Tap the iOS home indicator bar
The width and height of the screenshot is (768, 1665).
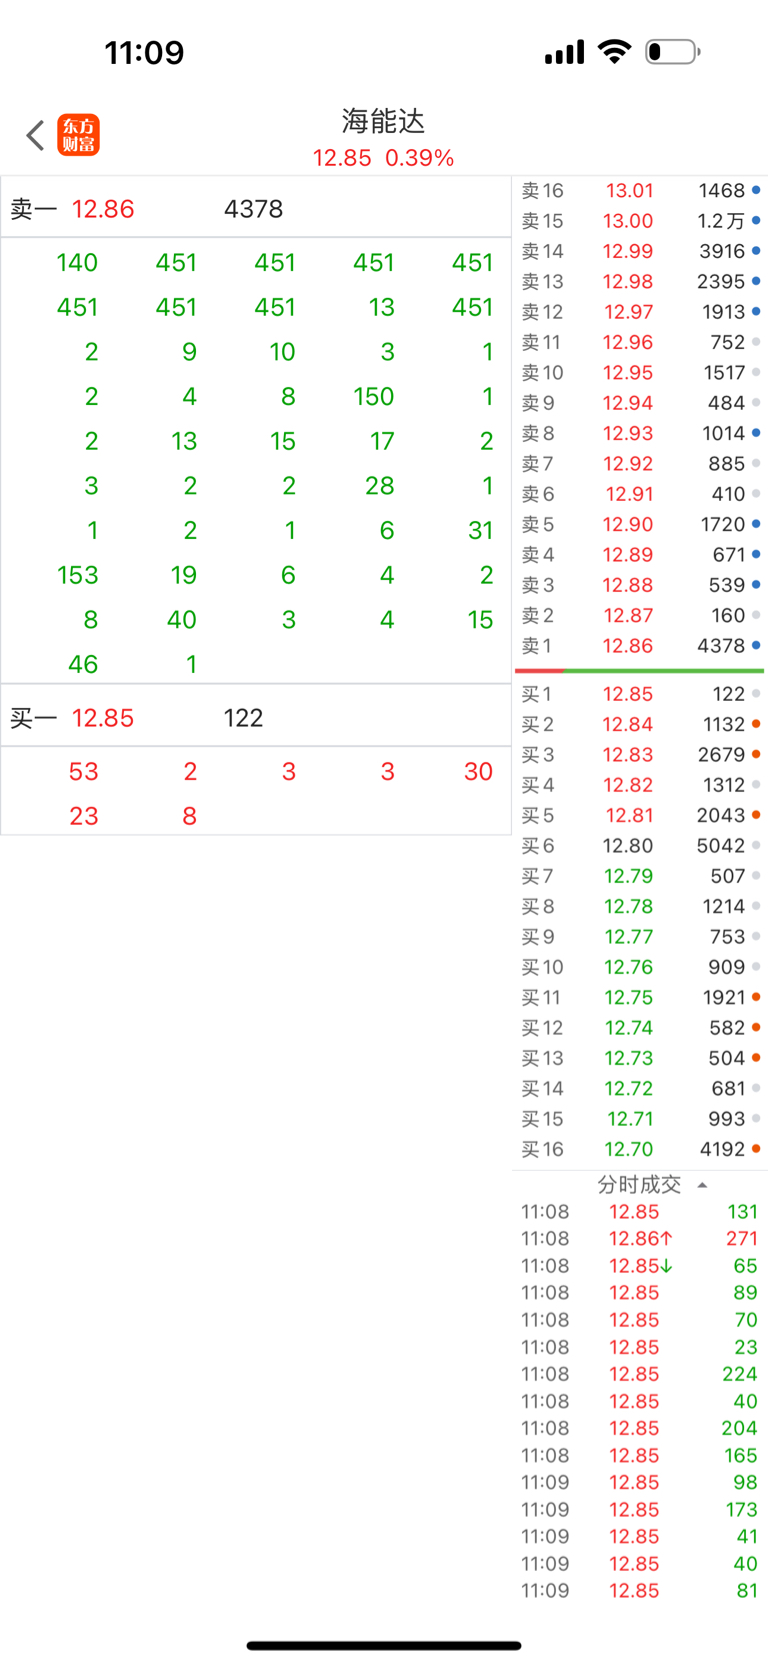tap(384, 1645)
